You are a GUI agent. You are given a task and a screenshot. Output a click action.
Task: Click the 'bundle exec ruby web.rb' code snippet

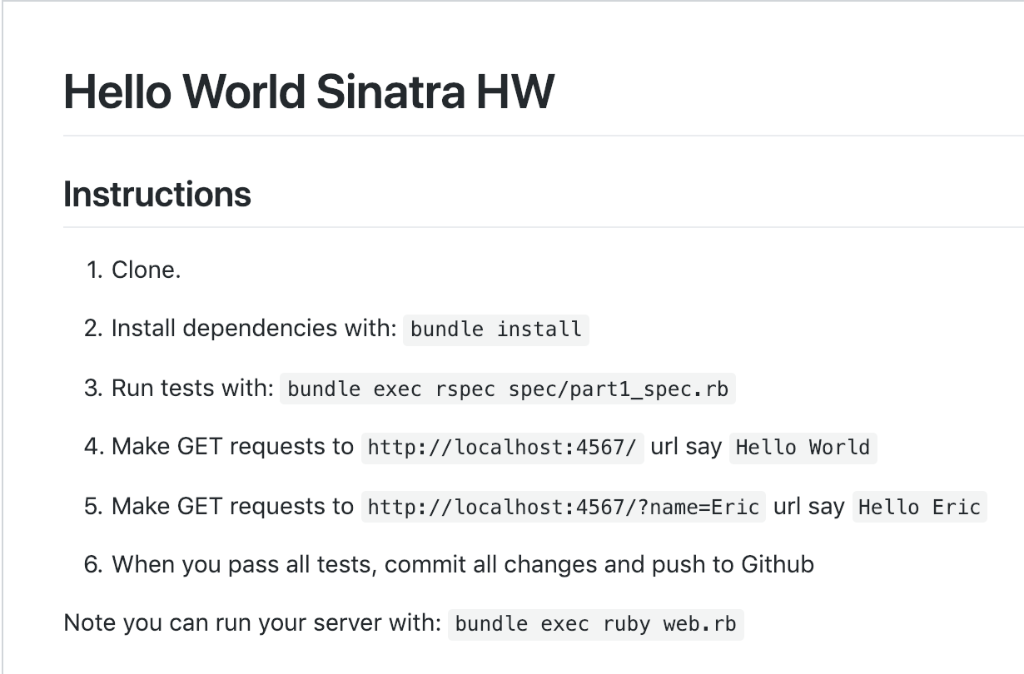tap(596, 624)
